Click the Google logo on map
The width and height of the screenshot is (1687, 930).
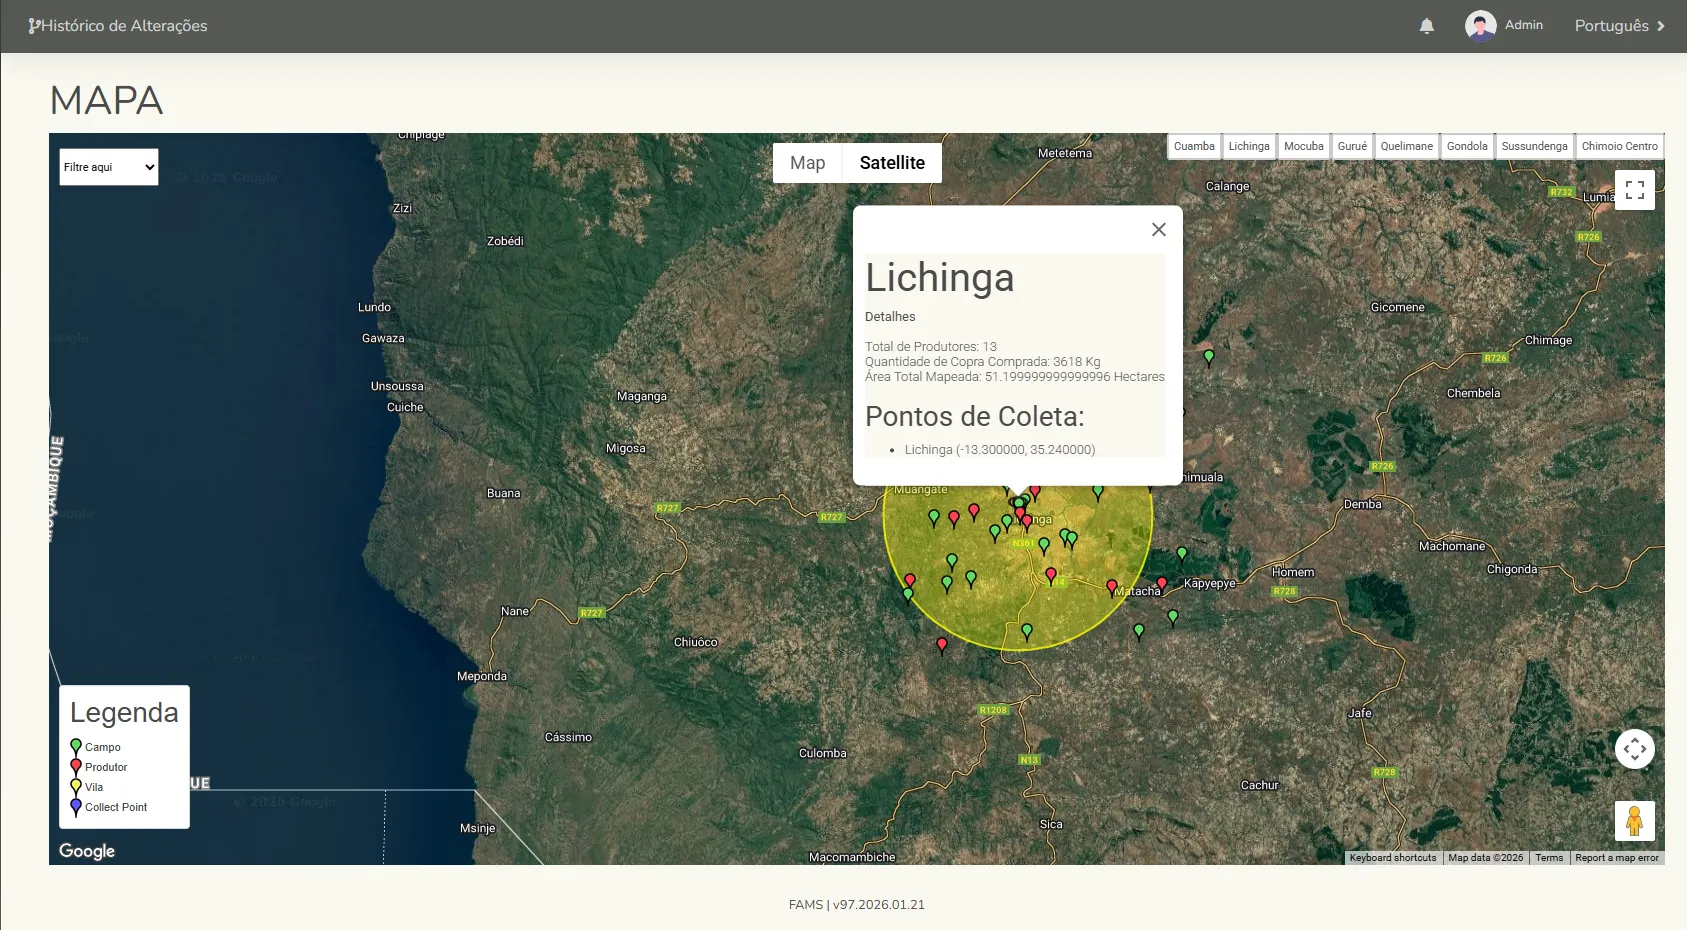tap(87, 851)
